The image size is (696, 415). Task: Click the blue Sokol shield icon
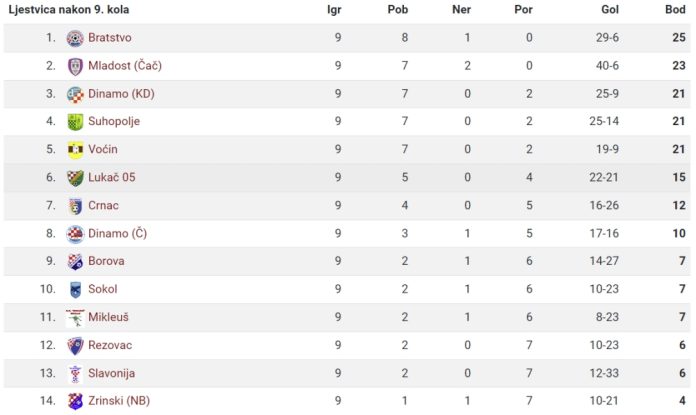coord(75,290)
